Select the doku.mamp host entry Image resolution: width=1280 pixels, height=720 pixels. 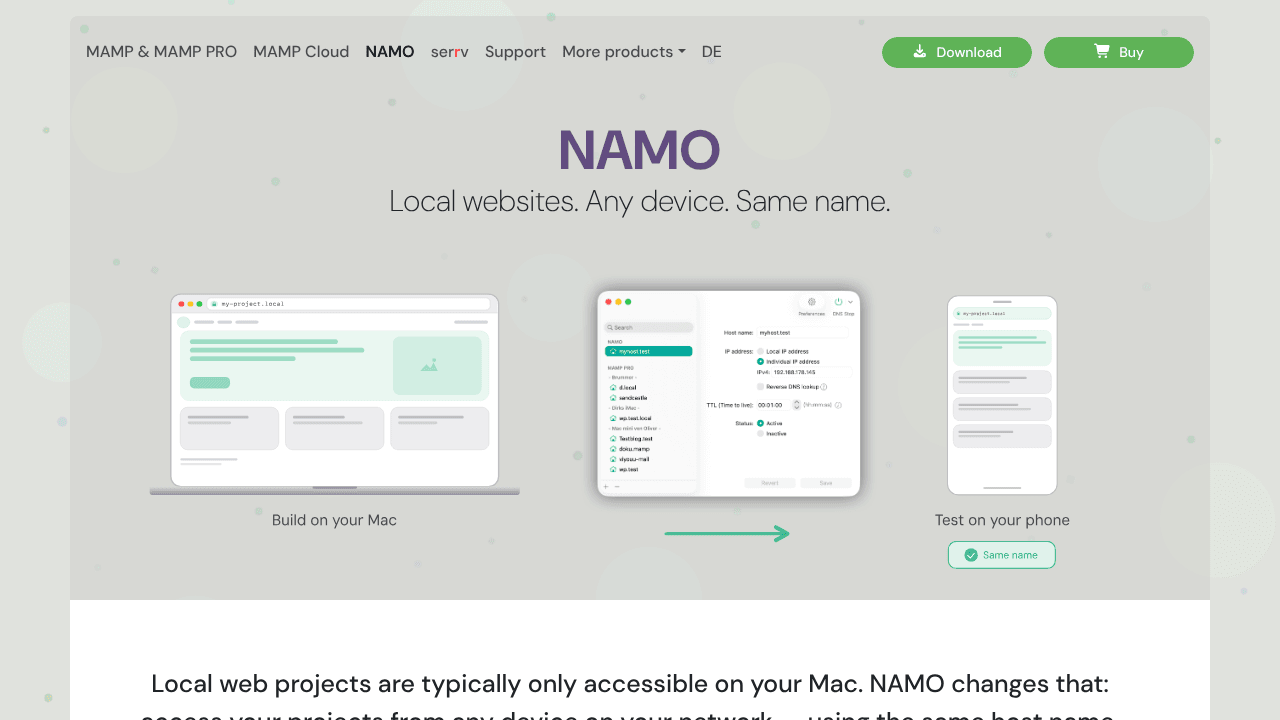[634, 449]
